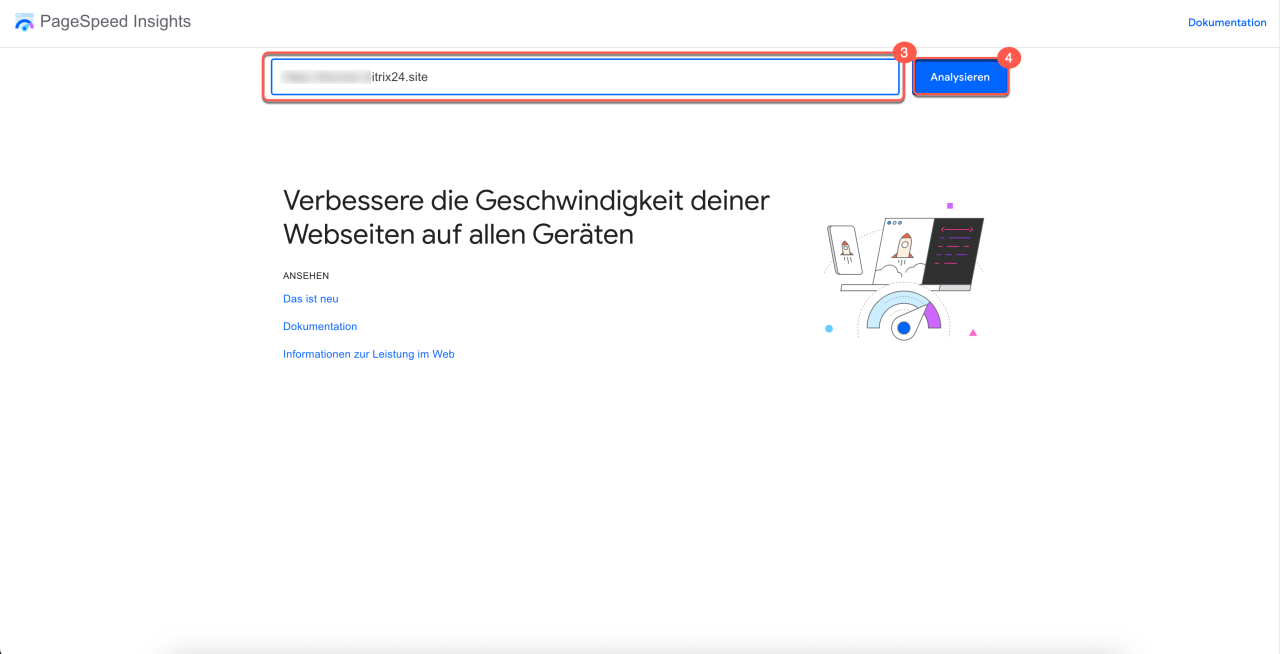Image resolution: width=1280 pixels, height=654 pixels.
Task: Click the 'PageSpeed Insights' title text
Action: coord(115,21)
